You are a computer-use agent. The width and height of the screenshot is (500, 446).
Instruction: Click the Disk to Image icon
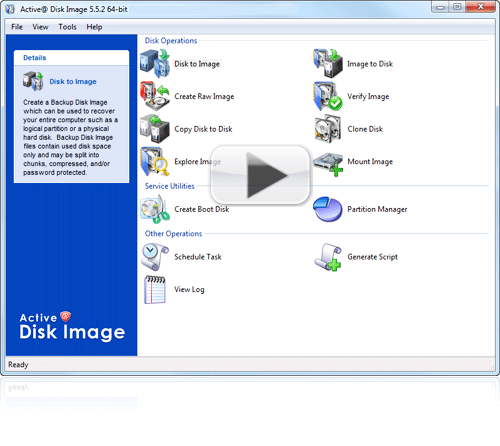(155, 63)
